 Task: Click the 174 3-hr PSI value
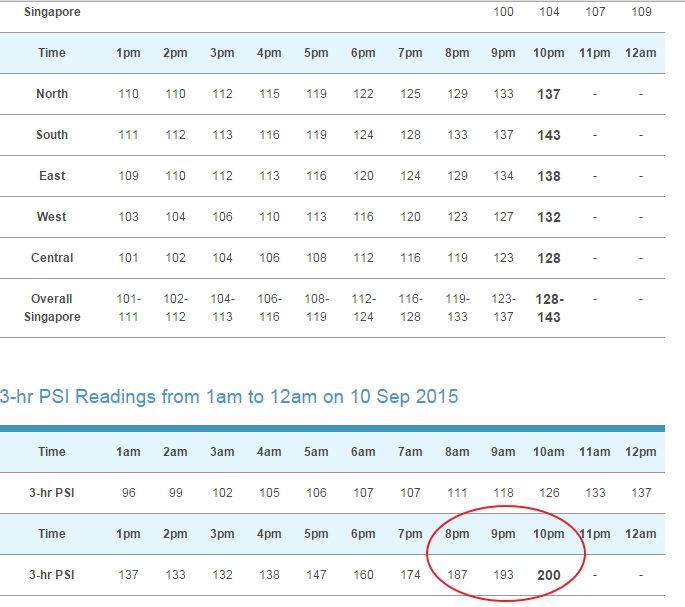click(x=410, y=576)
